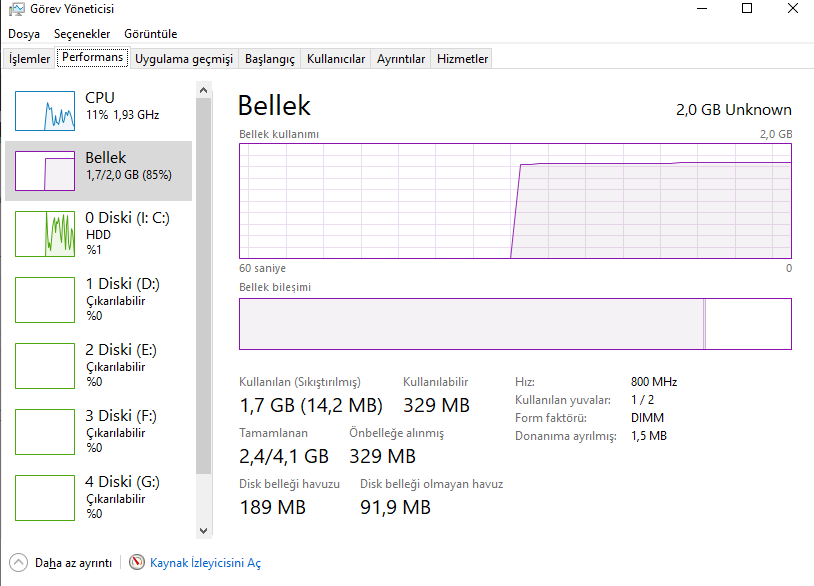Open the 0 Diski (I: C:) graph

45,234
